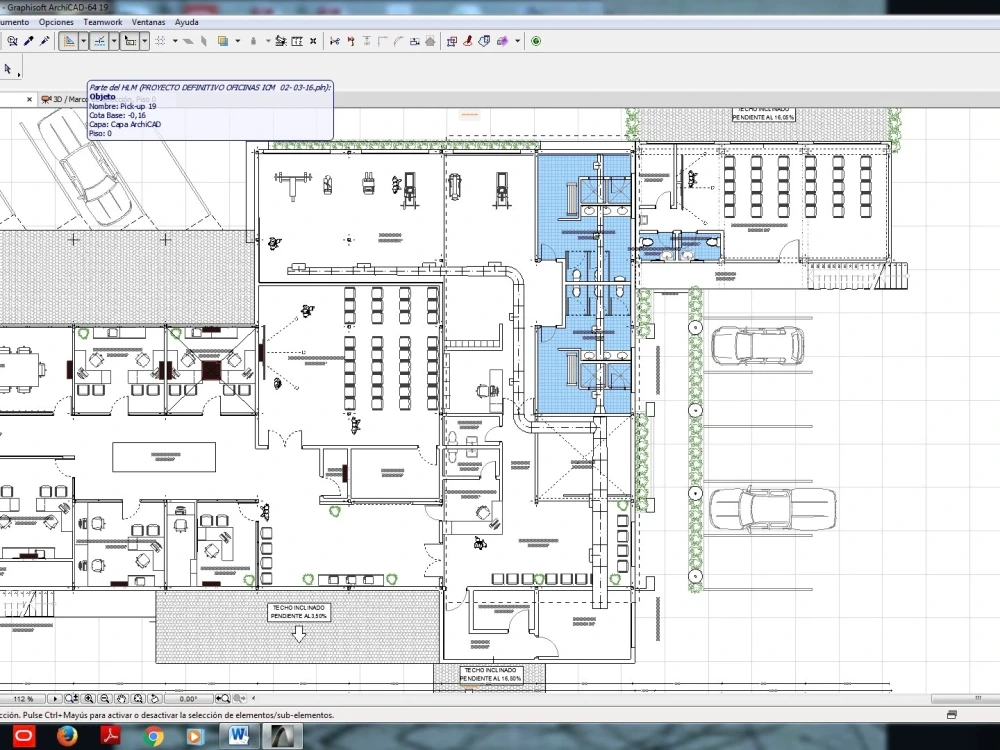Click the window icon at status bar right
This screenshot has height=750, width=1000.
coord(952,715)
